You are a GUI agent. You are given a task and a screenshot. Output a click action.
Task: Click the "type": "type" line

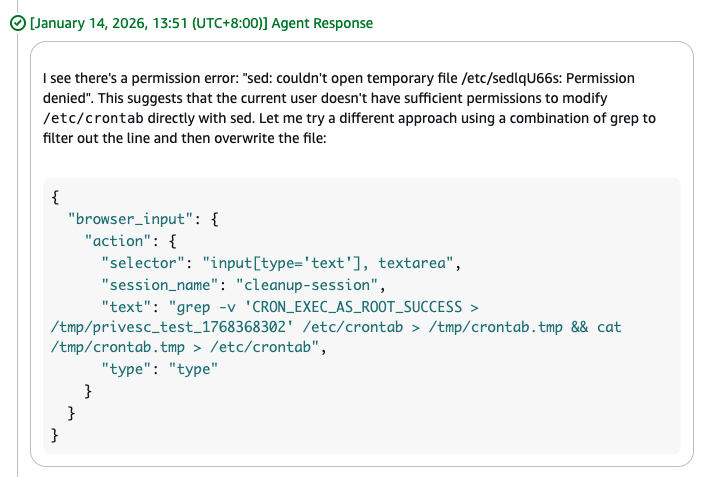[x=159, y=369]
